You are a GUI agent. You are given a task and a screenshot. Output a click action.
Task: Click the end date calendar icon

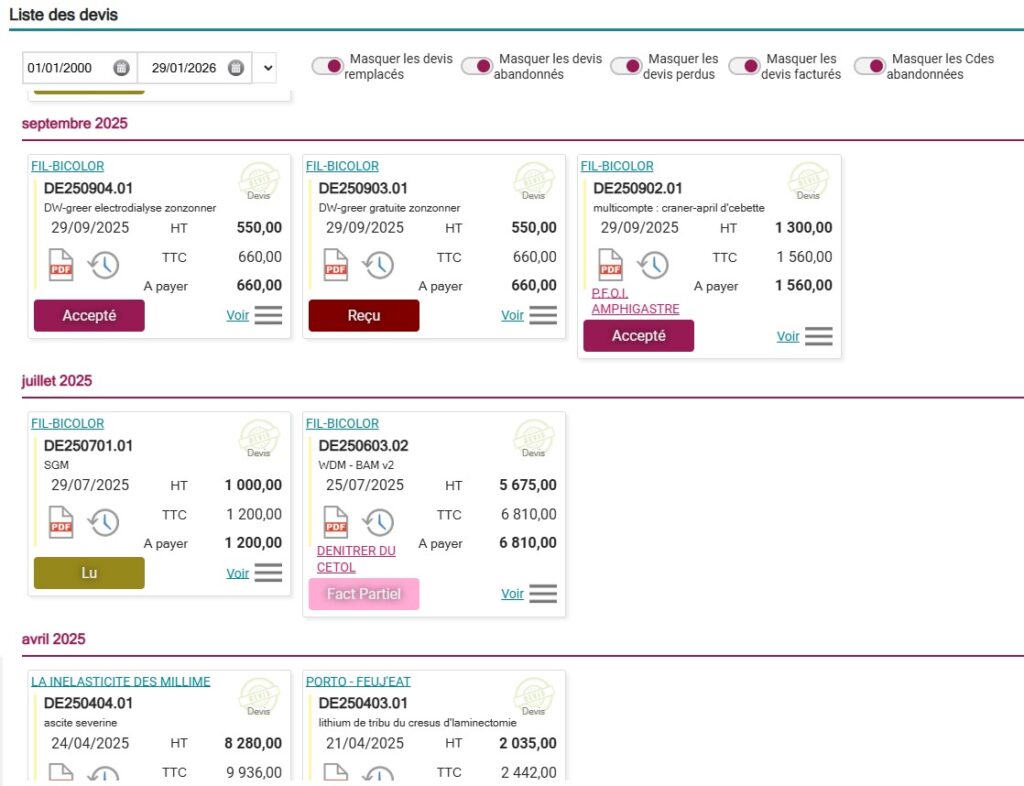pos(235,68)
